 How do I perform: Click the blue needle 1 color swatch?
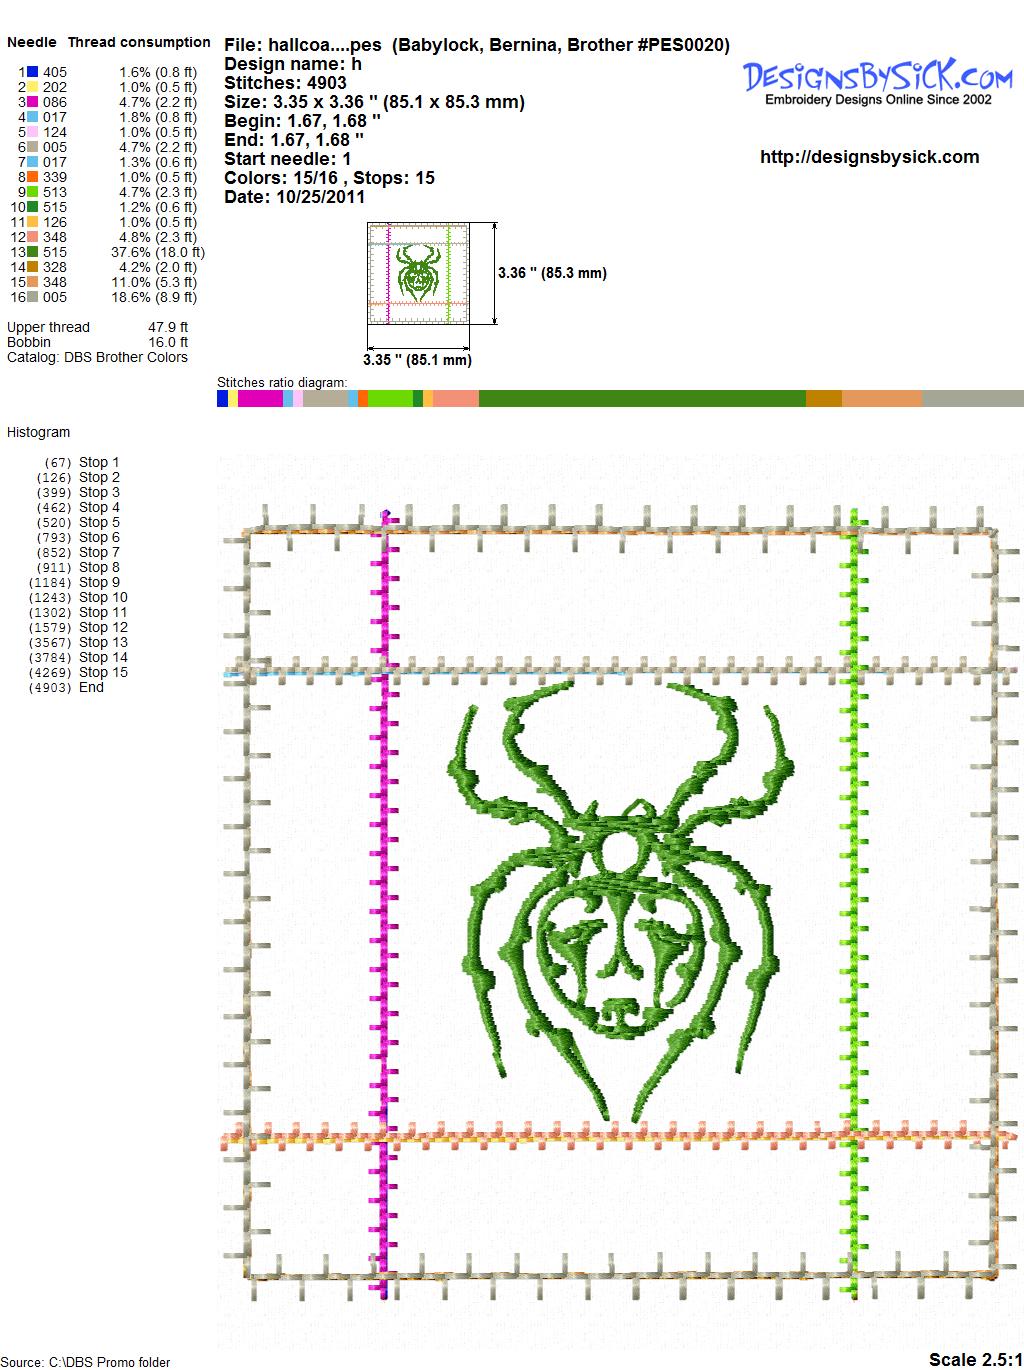[x=32, y=72]
